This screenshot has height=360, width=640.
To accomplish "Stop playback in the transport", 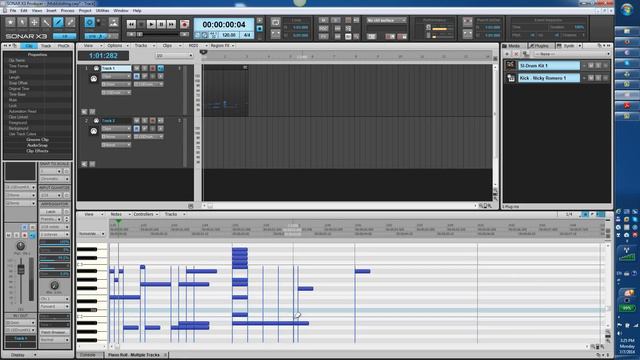I will [x=141, y=24].
